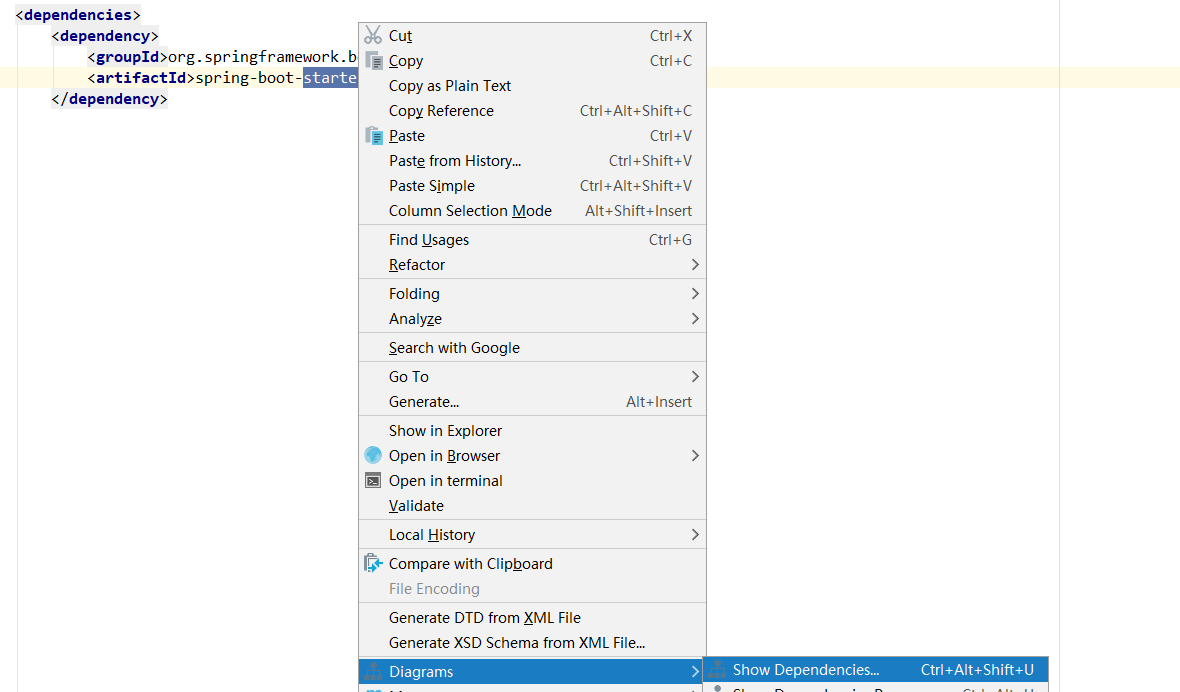The width and height of the screenshot is (1180, 692).
Task: Choose Column Selection Mode
Action: coord(470,211)
